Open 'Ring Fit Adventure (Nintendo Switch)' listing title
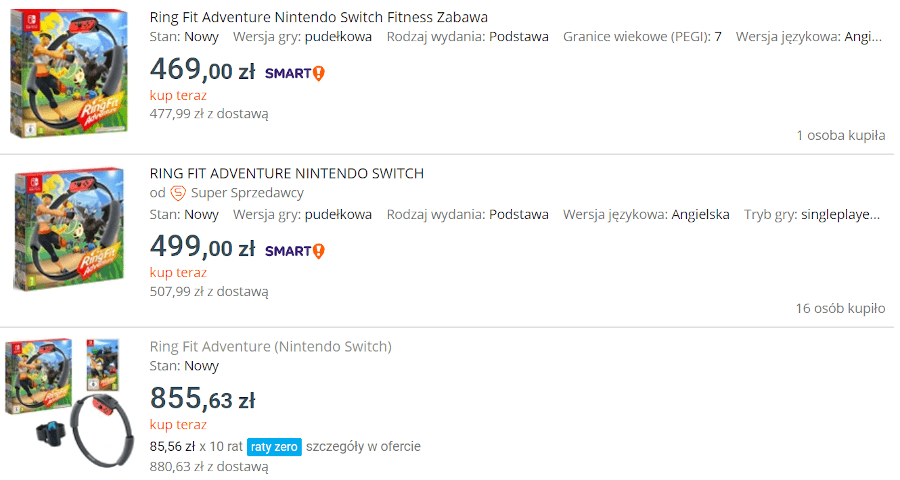Screen dimensions: 900x480 (270, 347)
